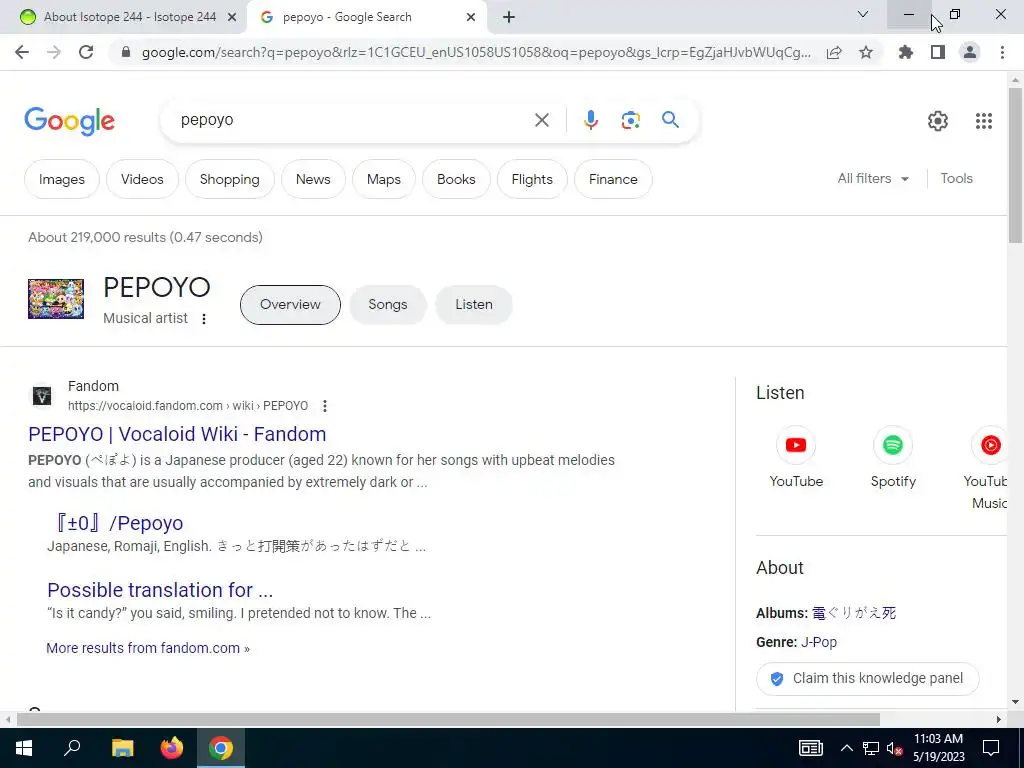Viewport: 1024px width, 768px height.
Task: Open more options next to Musical artist
Action: 204,319
